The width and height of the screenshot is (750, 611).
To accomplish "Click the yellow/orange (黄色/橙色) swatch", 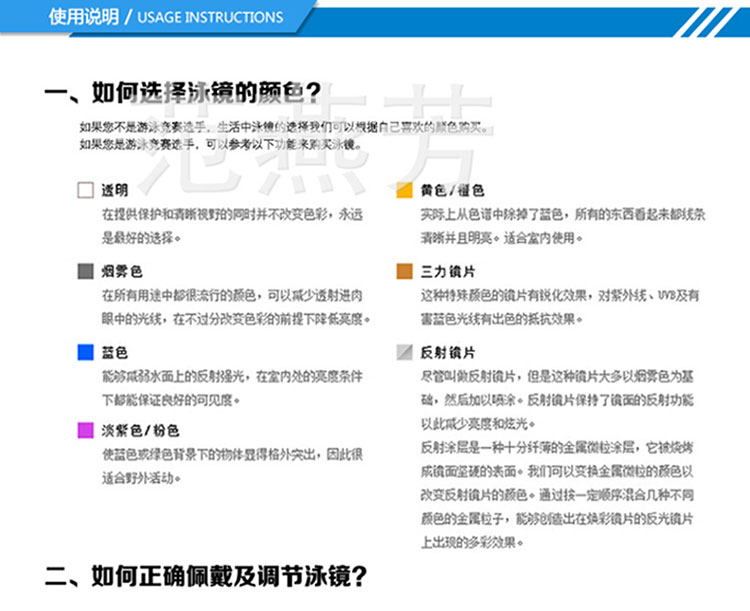I will click(x=405, y=190).
